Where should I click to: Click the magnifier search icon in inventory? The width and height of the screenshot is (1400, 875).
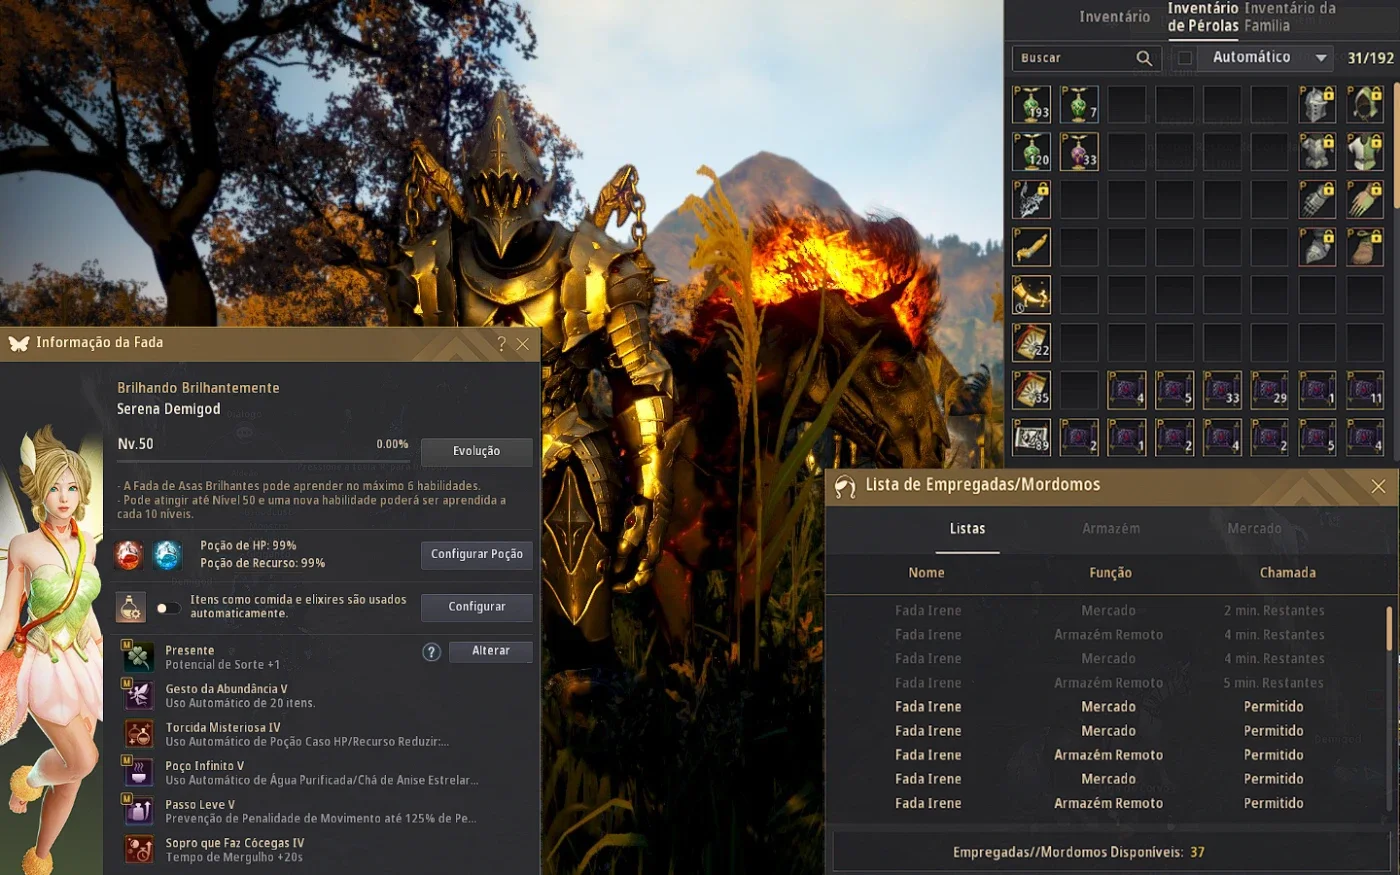[x=1144, y=58]
